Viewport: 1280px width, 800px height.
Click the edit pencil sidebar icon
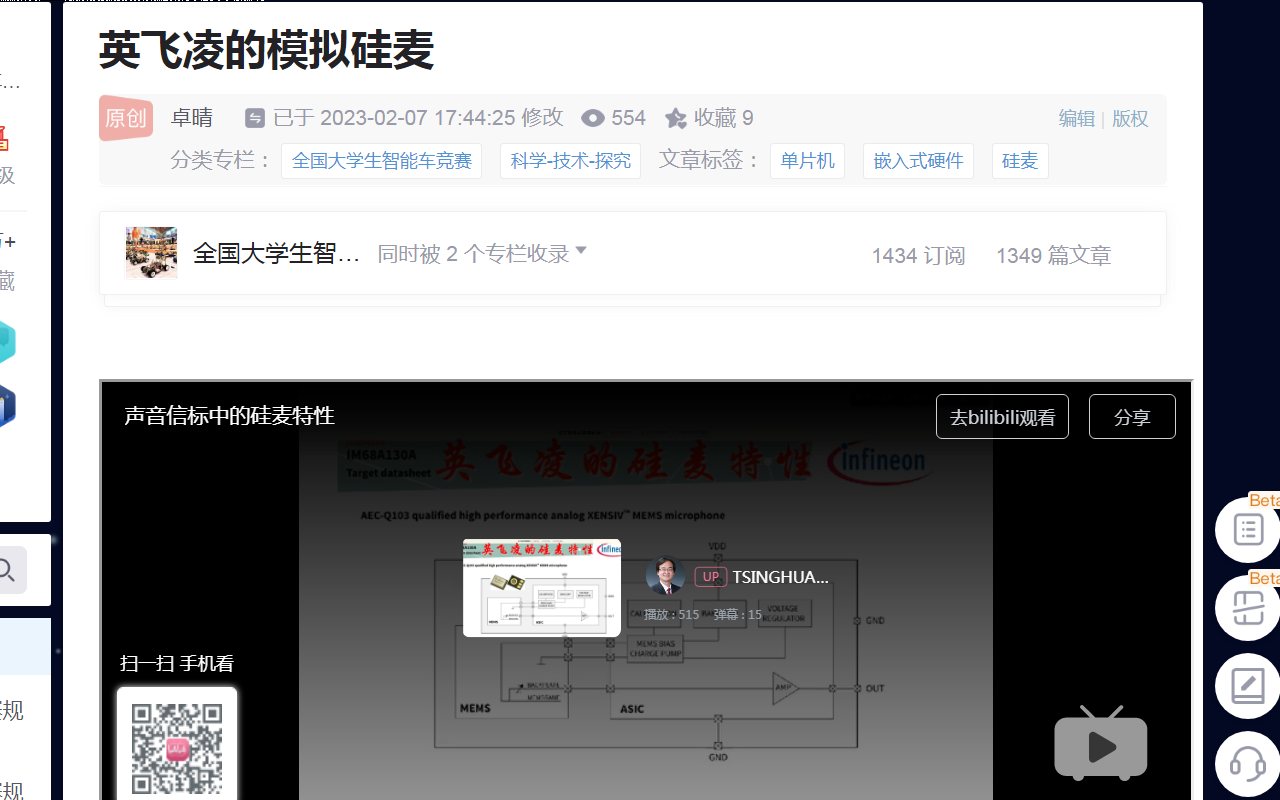point(1248,686)
